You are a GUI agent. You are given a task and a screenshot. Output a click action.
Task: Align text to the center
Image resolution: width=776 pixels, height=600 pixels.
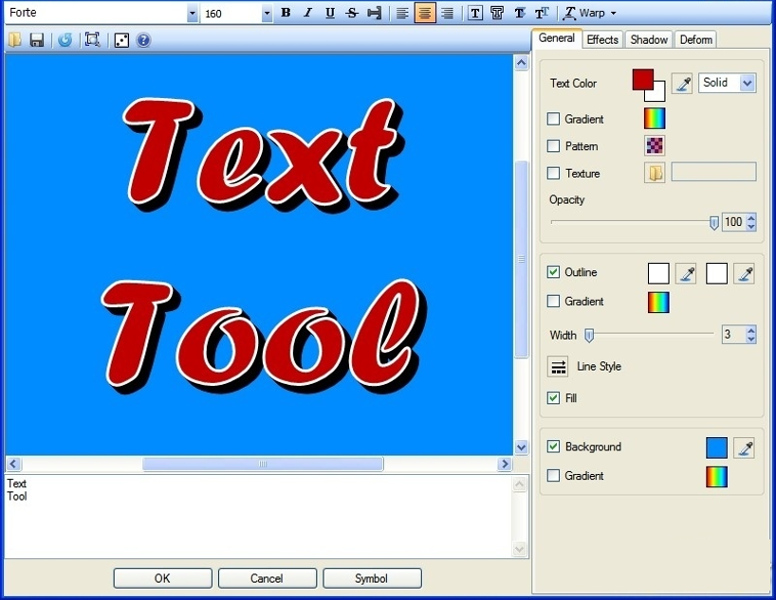(x=425, y=13)
